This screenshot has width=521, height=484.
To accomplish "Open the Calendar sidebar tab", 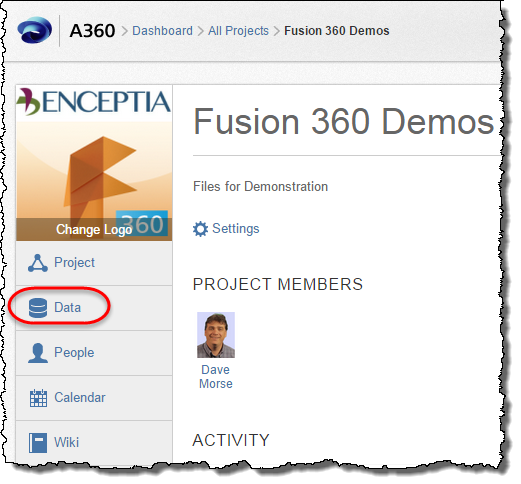I will (x=94, y=398).
